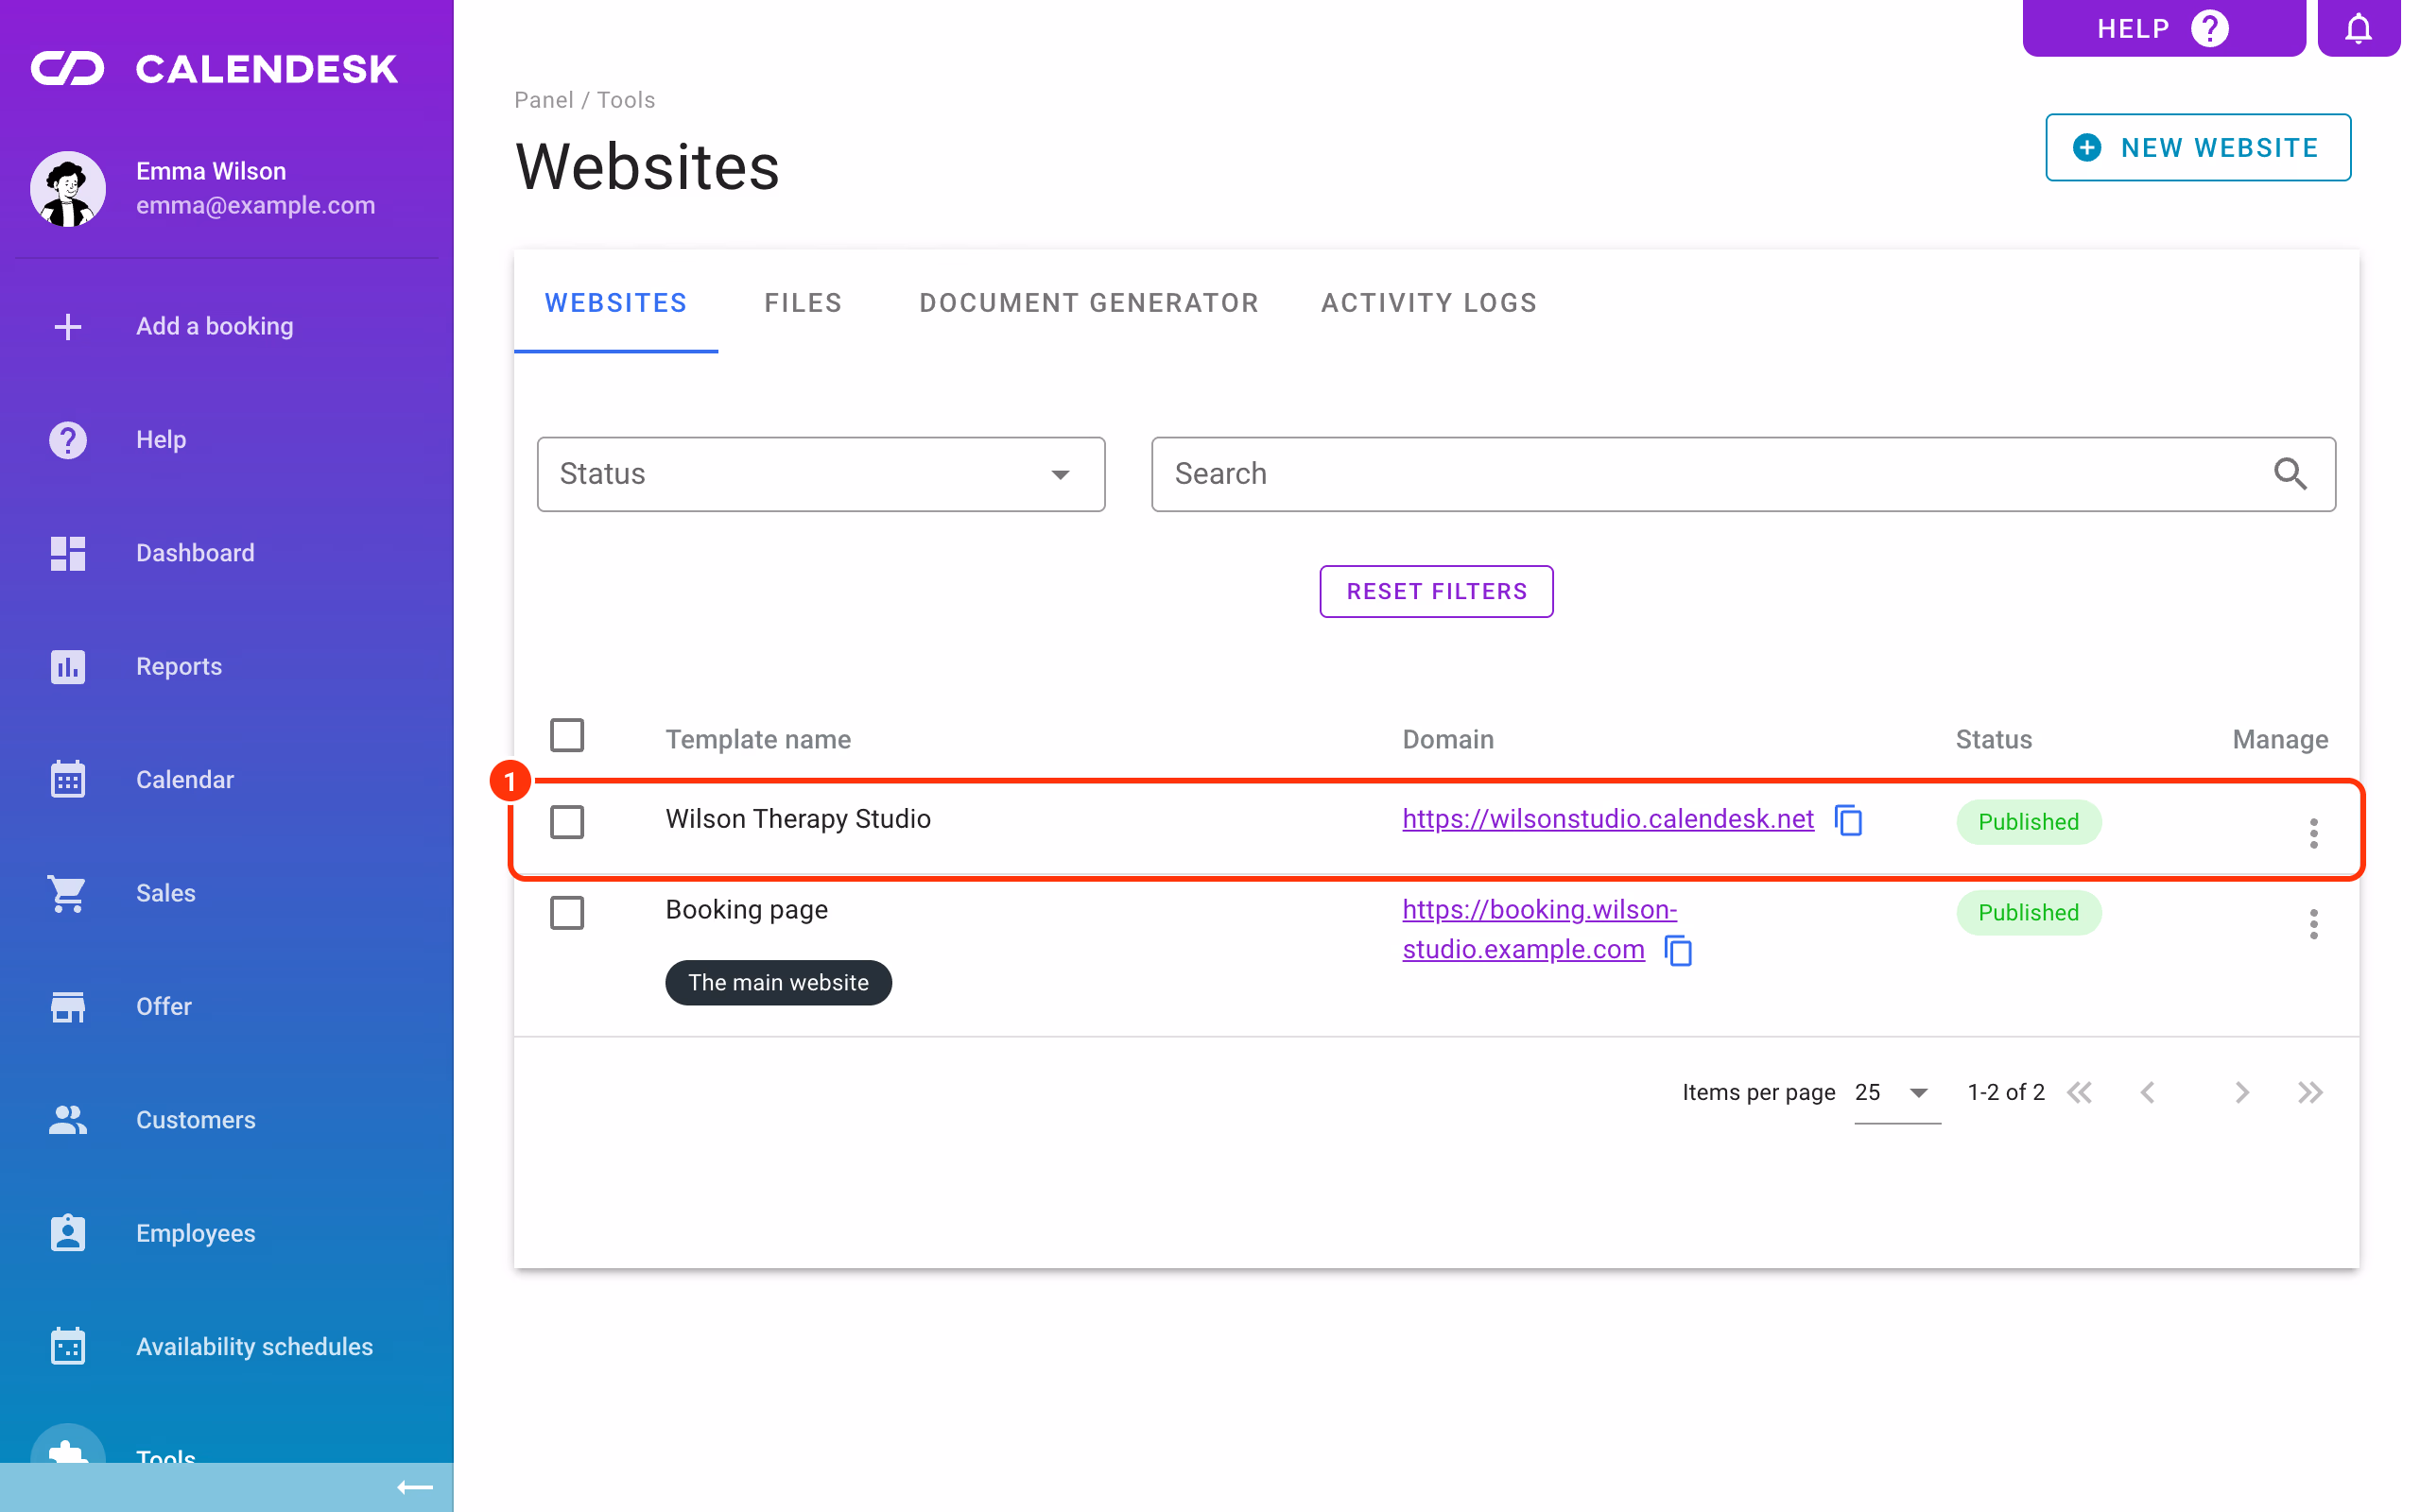Check the Wilson Therapy Studio row checkbox

(x=567, y=822)
